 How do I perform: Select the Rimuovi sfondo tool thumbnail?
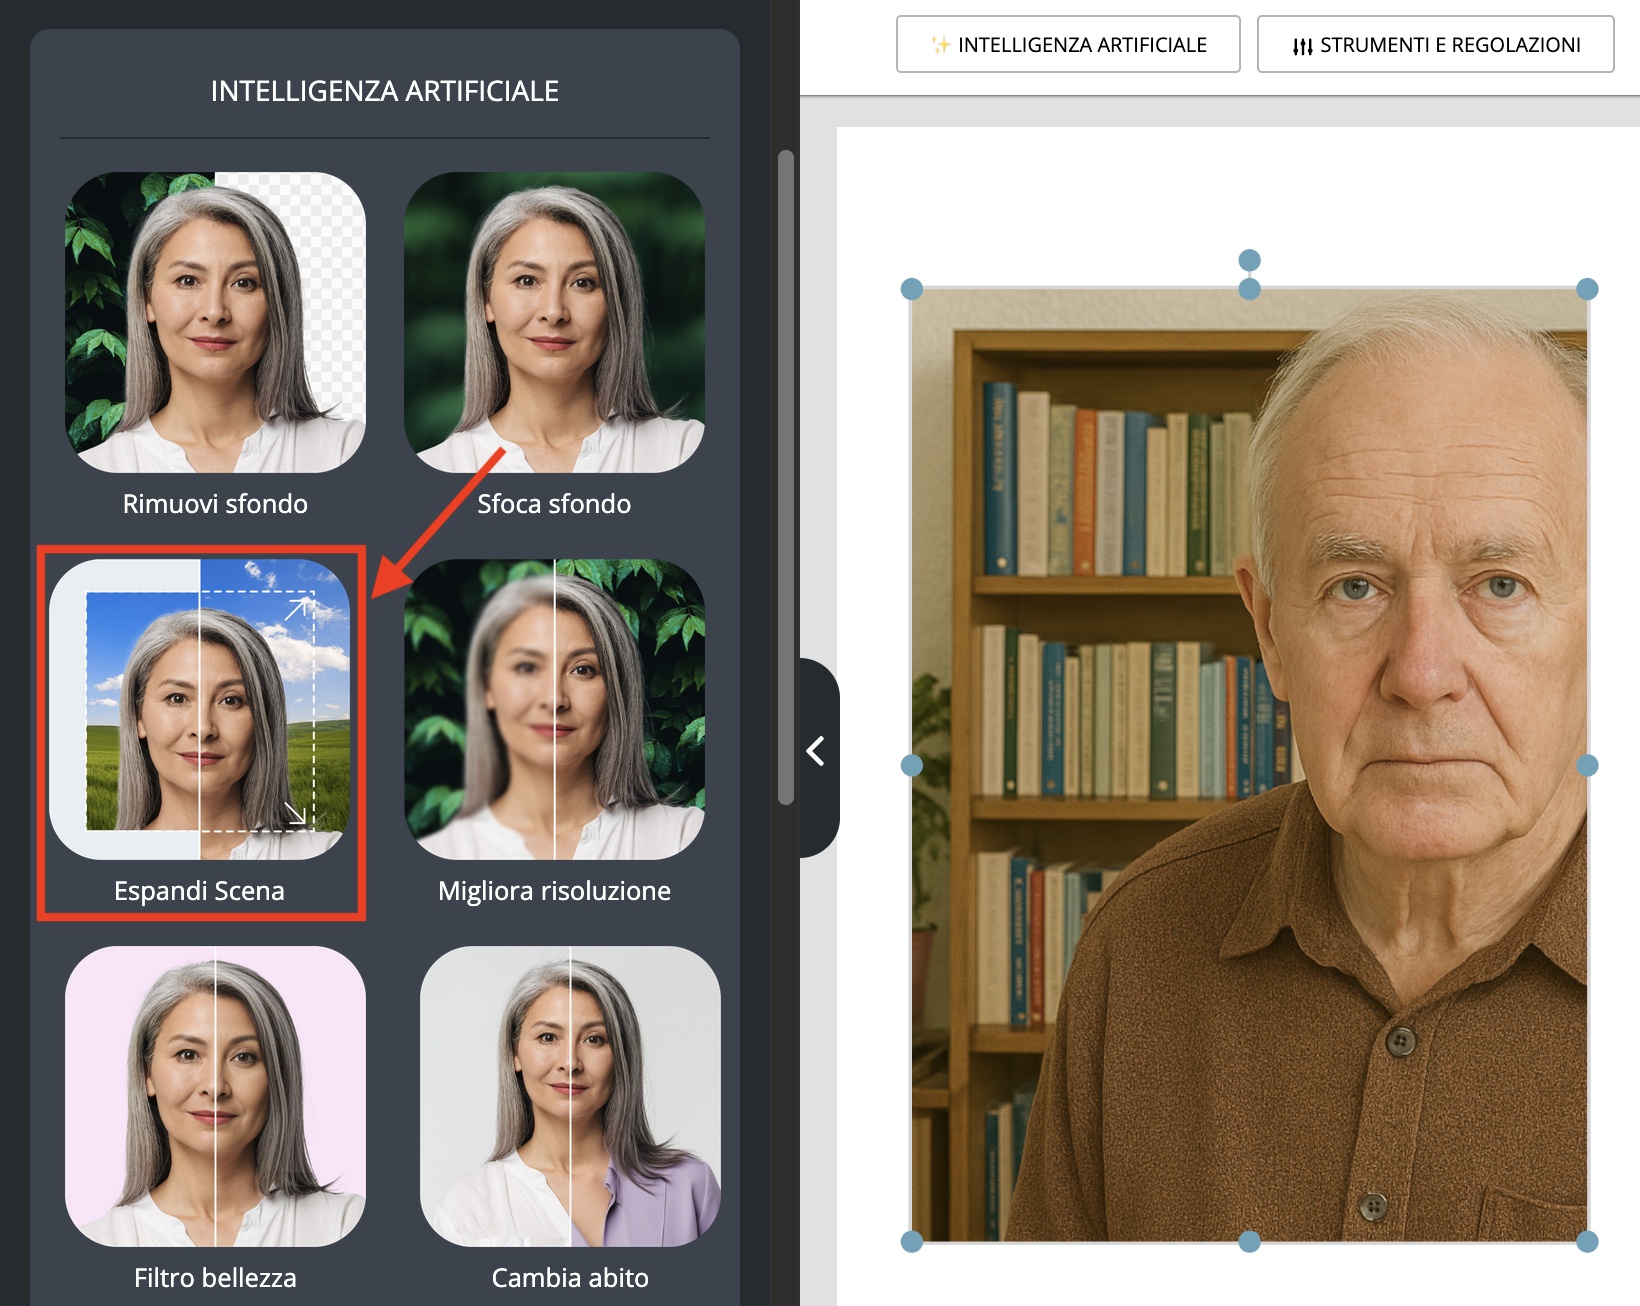(215, 322)
